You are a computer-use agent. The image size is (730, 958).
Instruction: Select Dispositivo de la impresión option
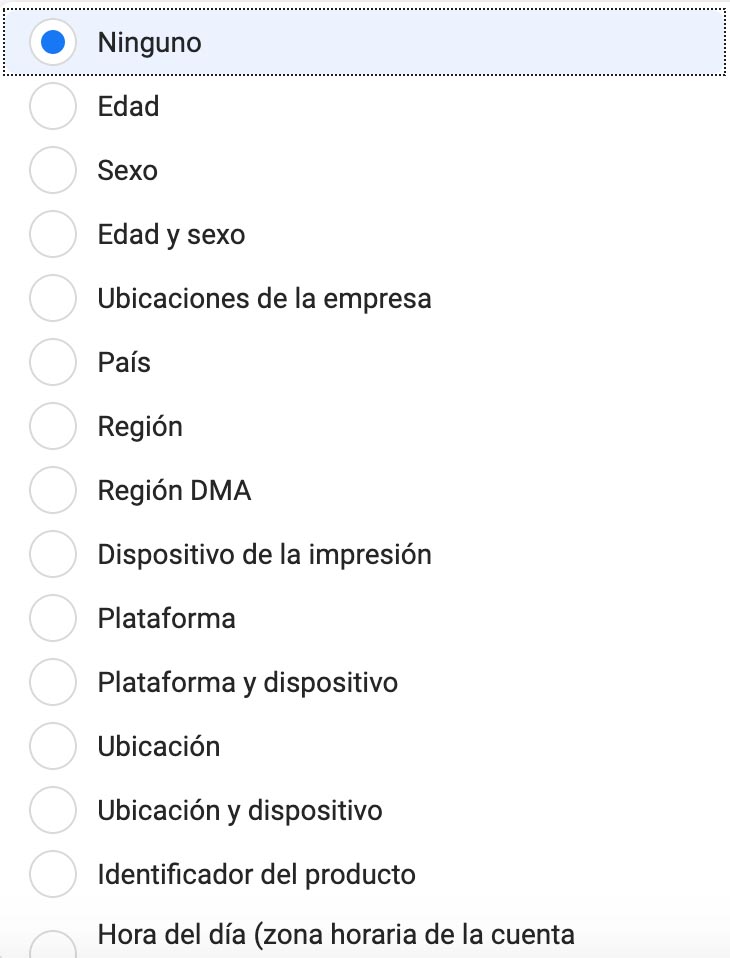coord(52,554)
